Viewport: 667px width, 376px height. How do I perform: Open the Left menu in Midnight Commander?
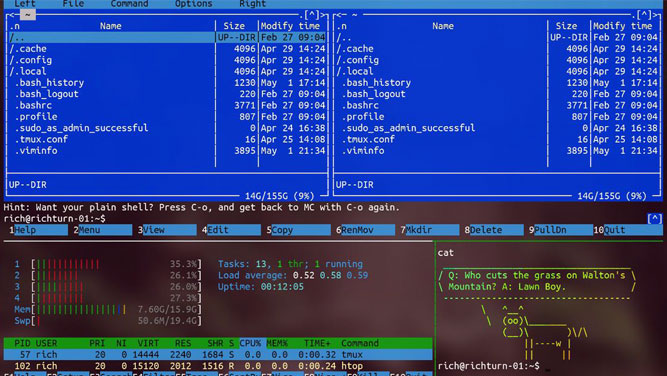pyautogui.click(x=25, y=4)
